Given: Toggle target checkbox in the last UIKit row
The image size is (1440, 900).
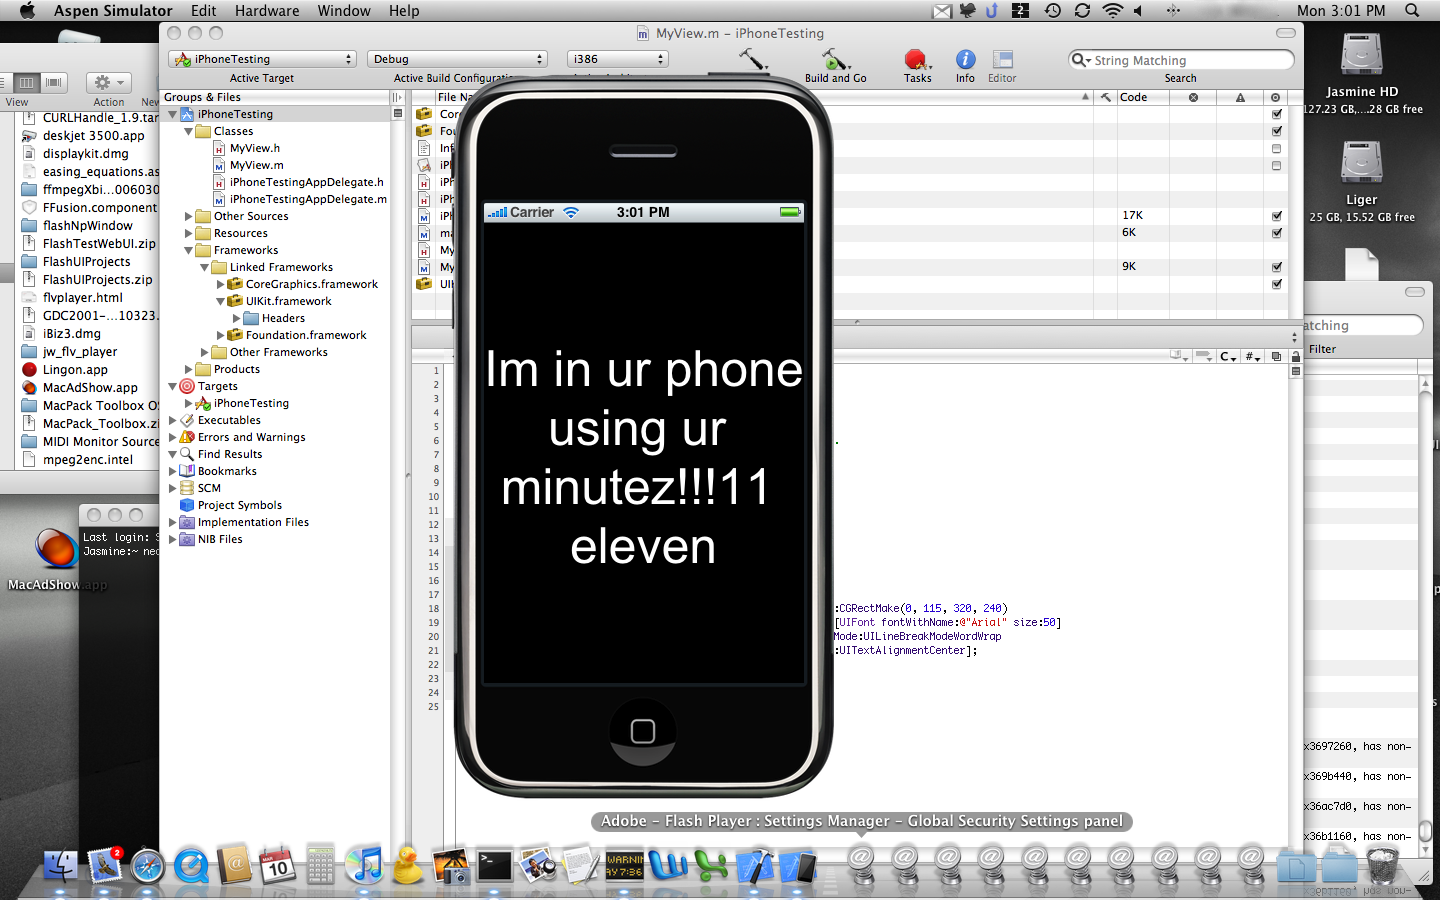Looking at the screenshot, I should [x=1276, y=284].
